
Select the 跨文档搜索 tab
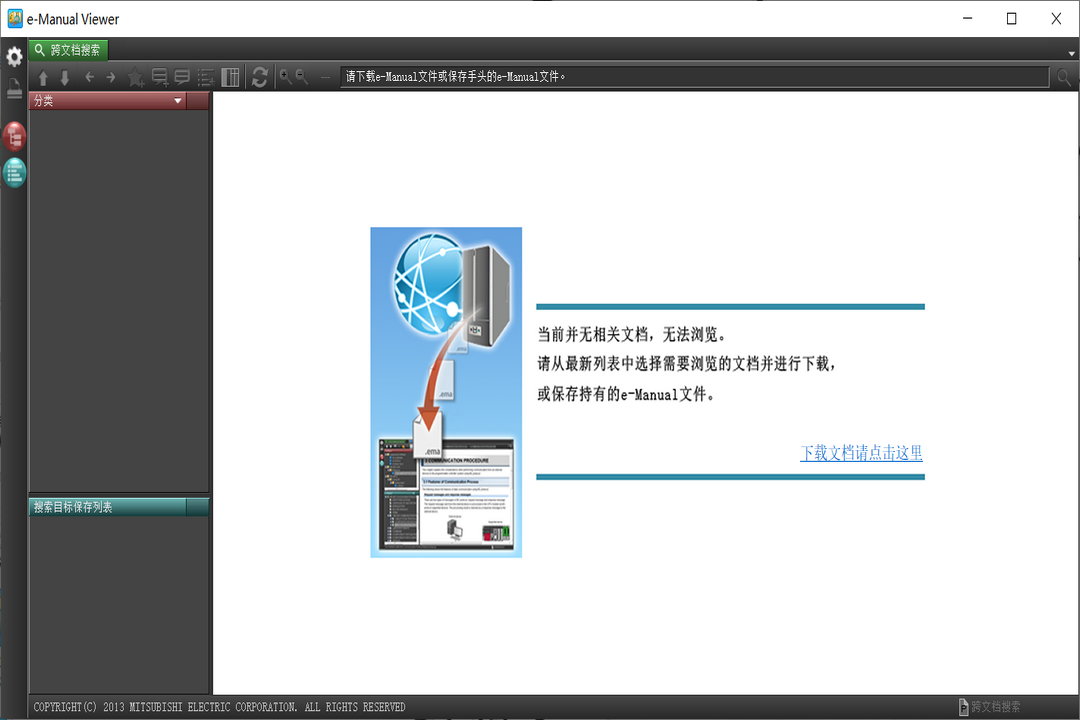click(x=68, y=49)
